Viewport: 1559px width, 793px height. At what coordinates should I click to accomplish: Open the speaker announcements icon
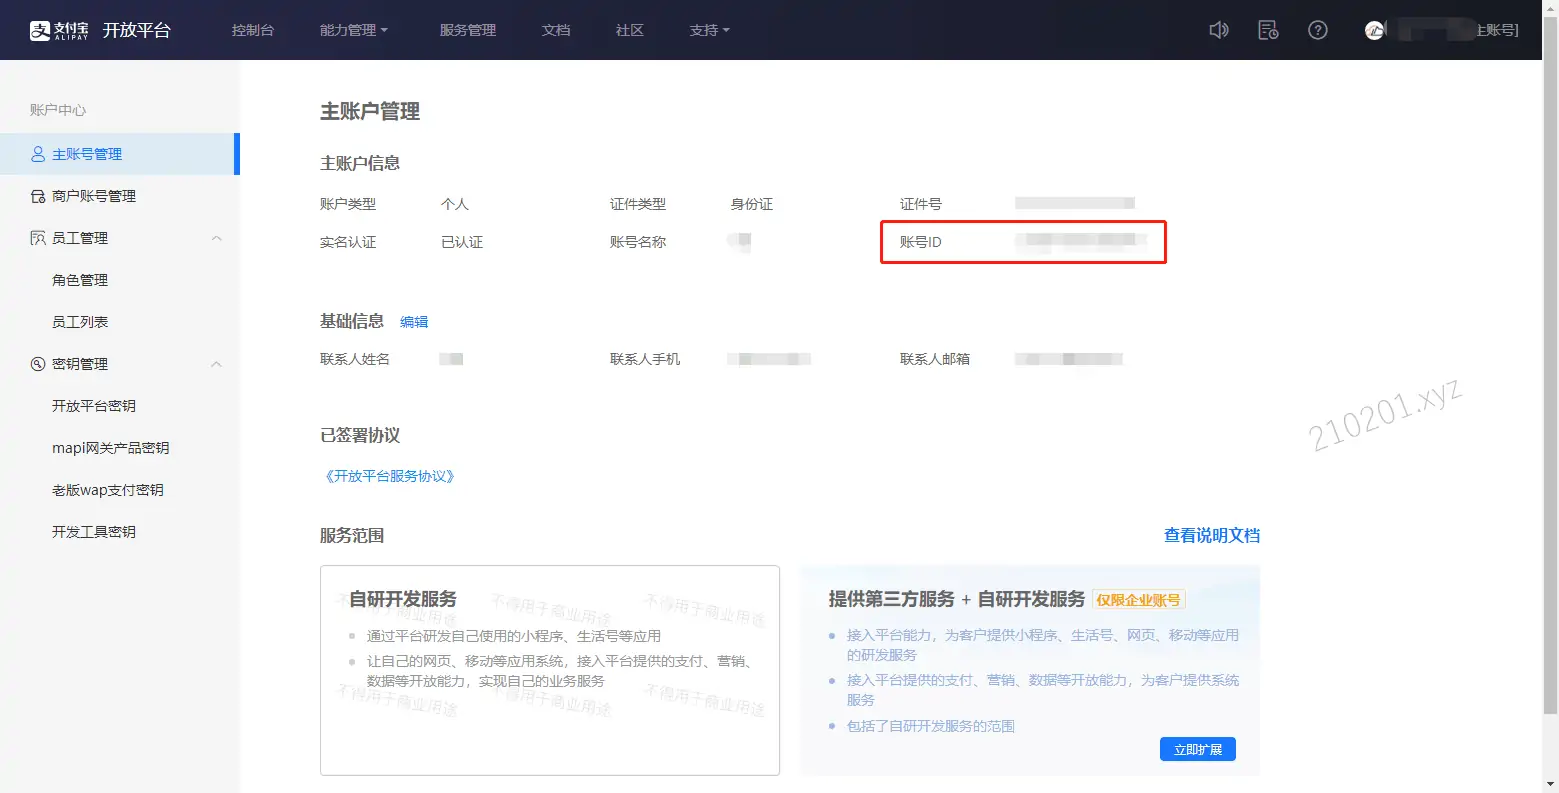point(1219,30)
